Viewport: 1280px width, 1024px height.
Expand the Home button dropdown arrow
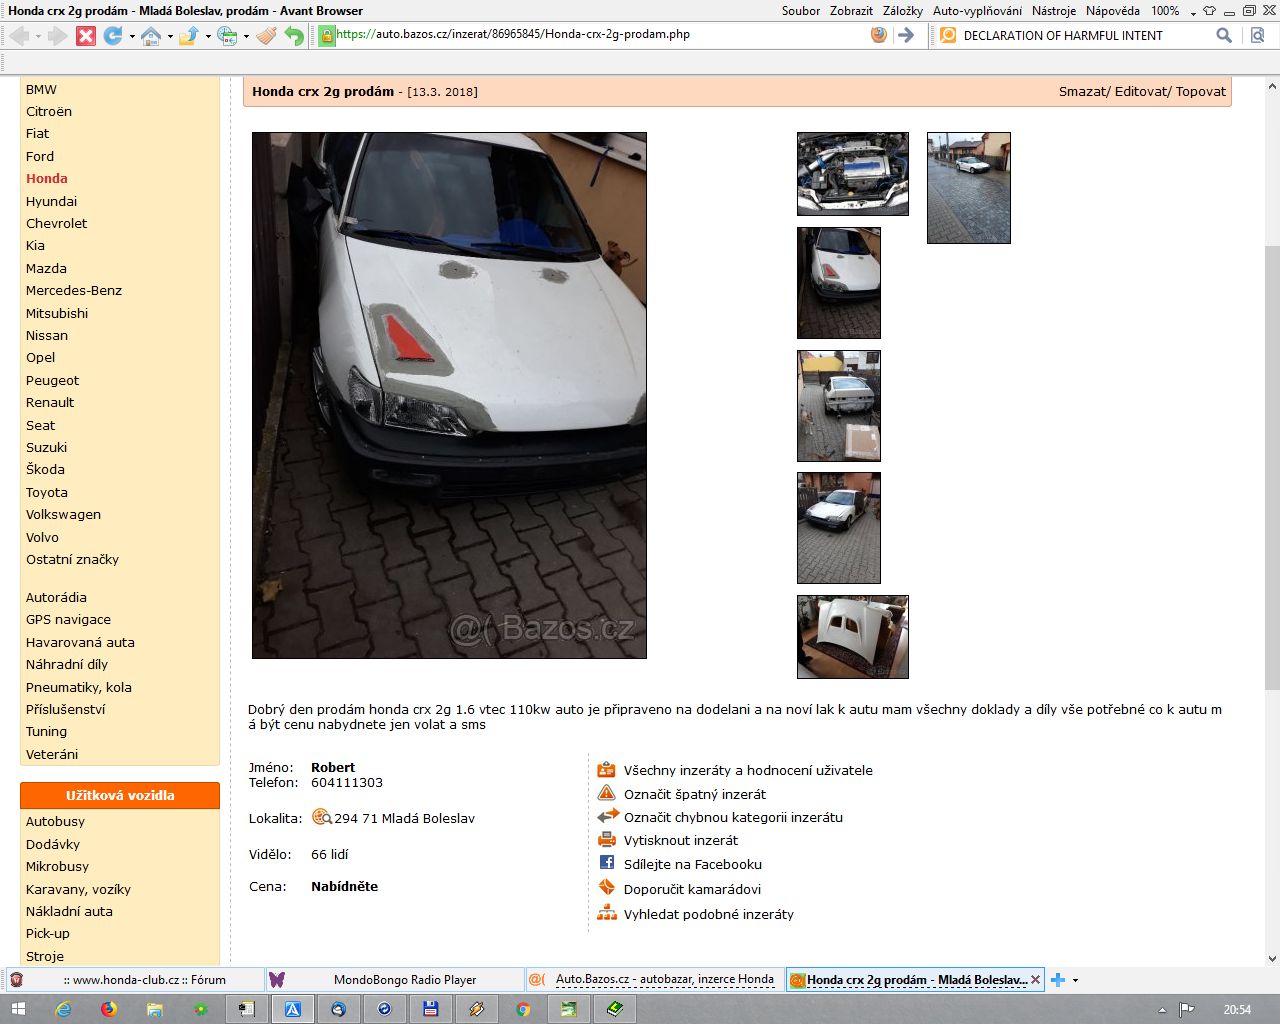[x=170, y=37]
